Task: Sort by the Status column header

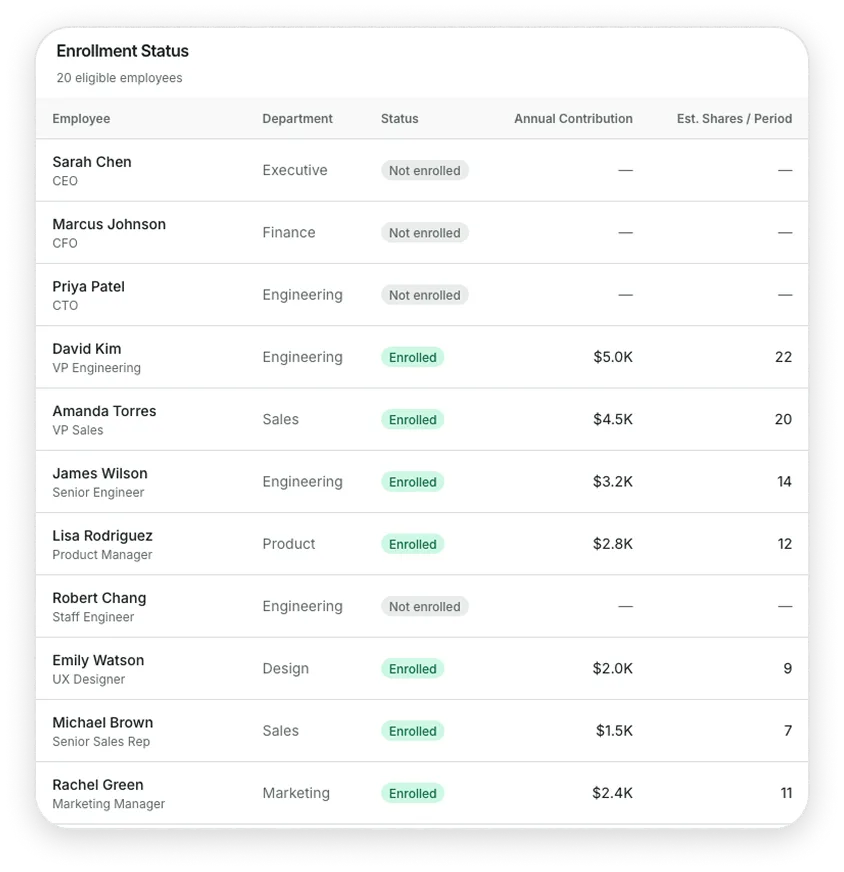Action: 399,118
